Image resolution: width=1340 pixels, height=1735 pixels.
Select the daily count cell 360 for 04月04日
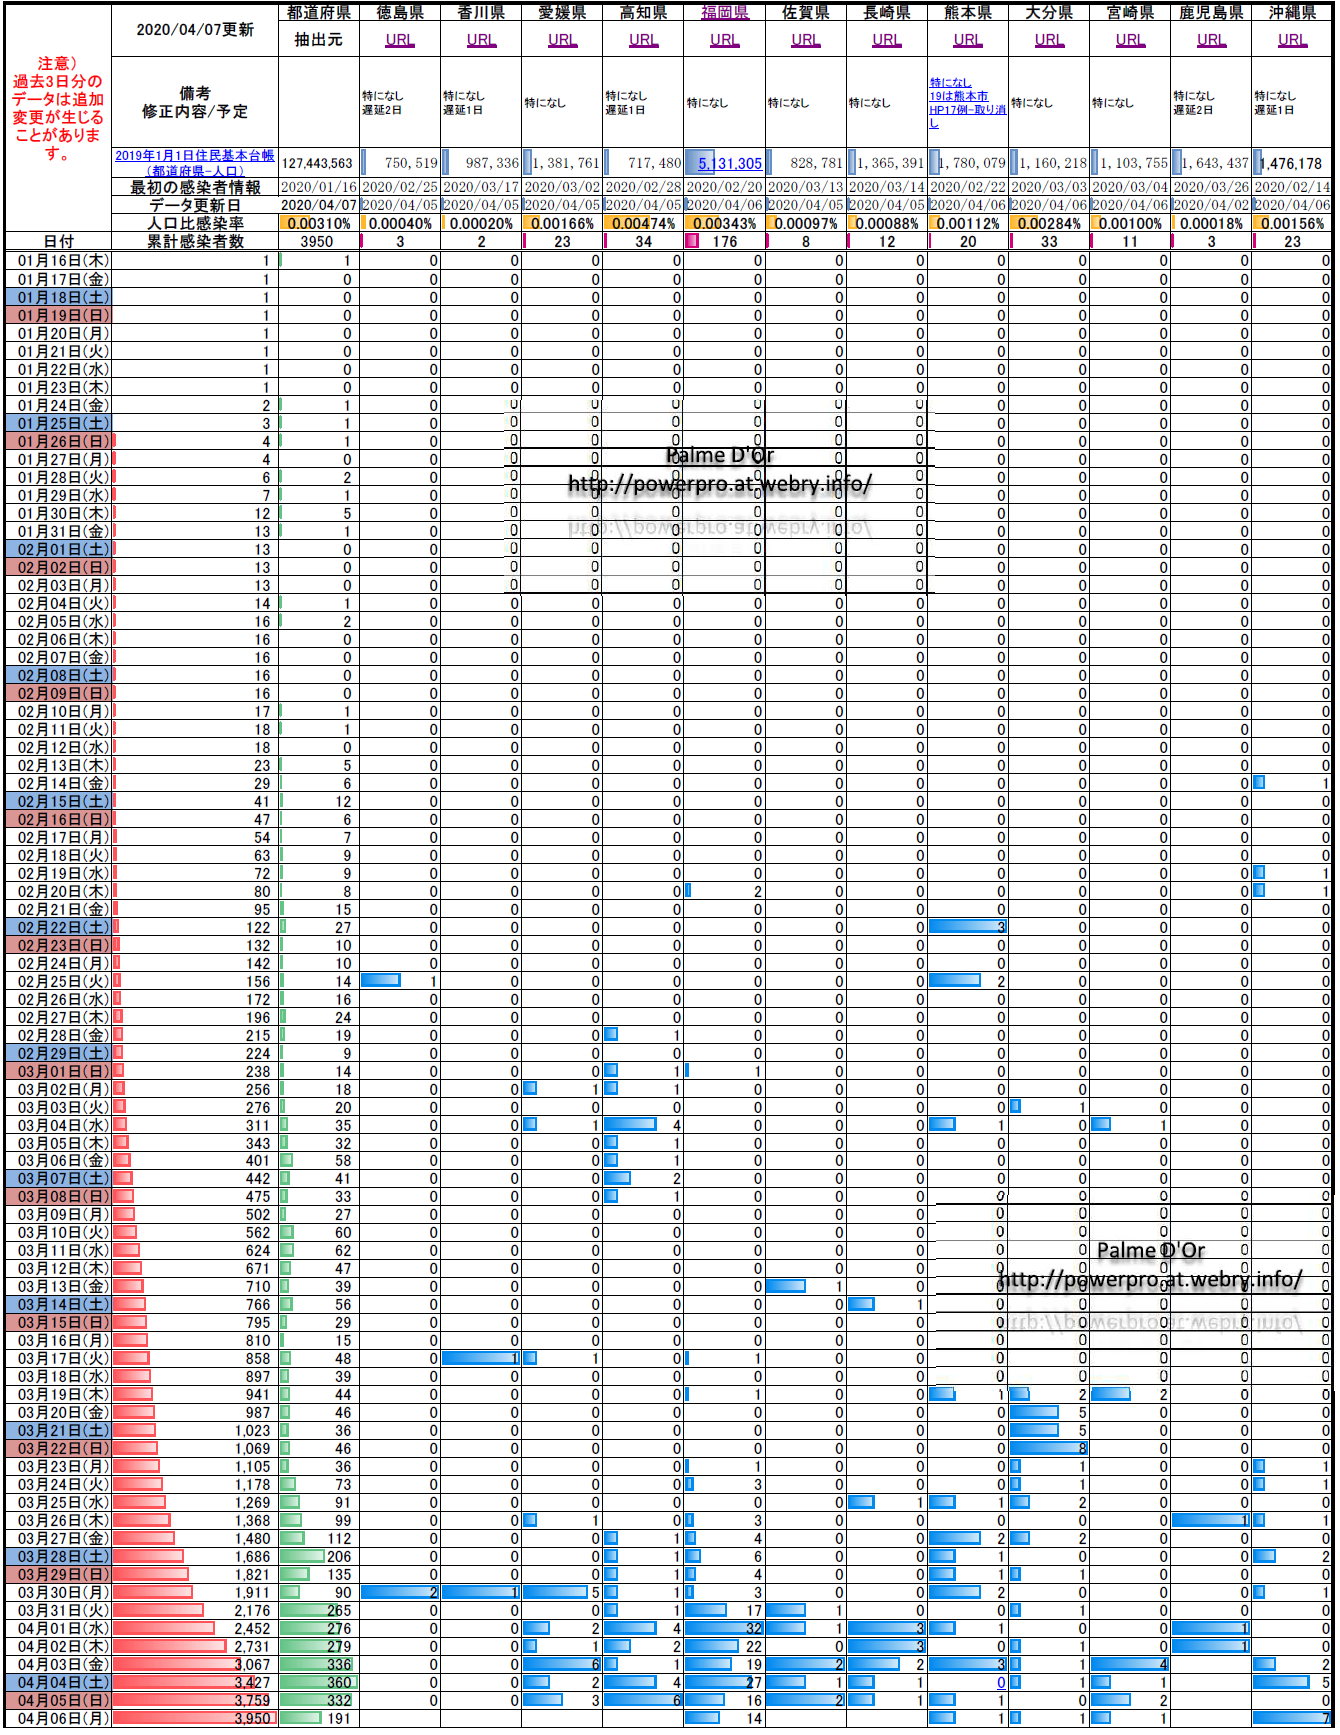pos(319,1682)
